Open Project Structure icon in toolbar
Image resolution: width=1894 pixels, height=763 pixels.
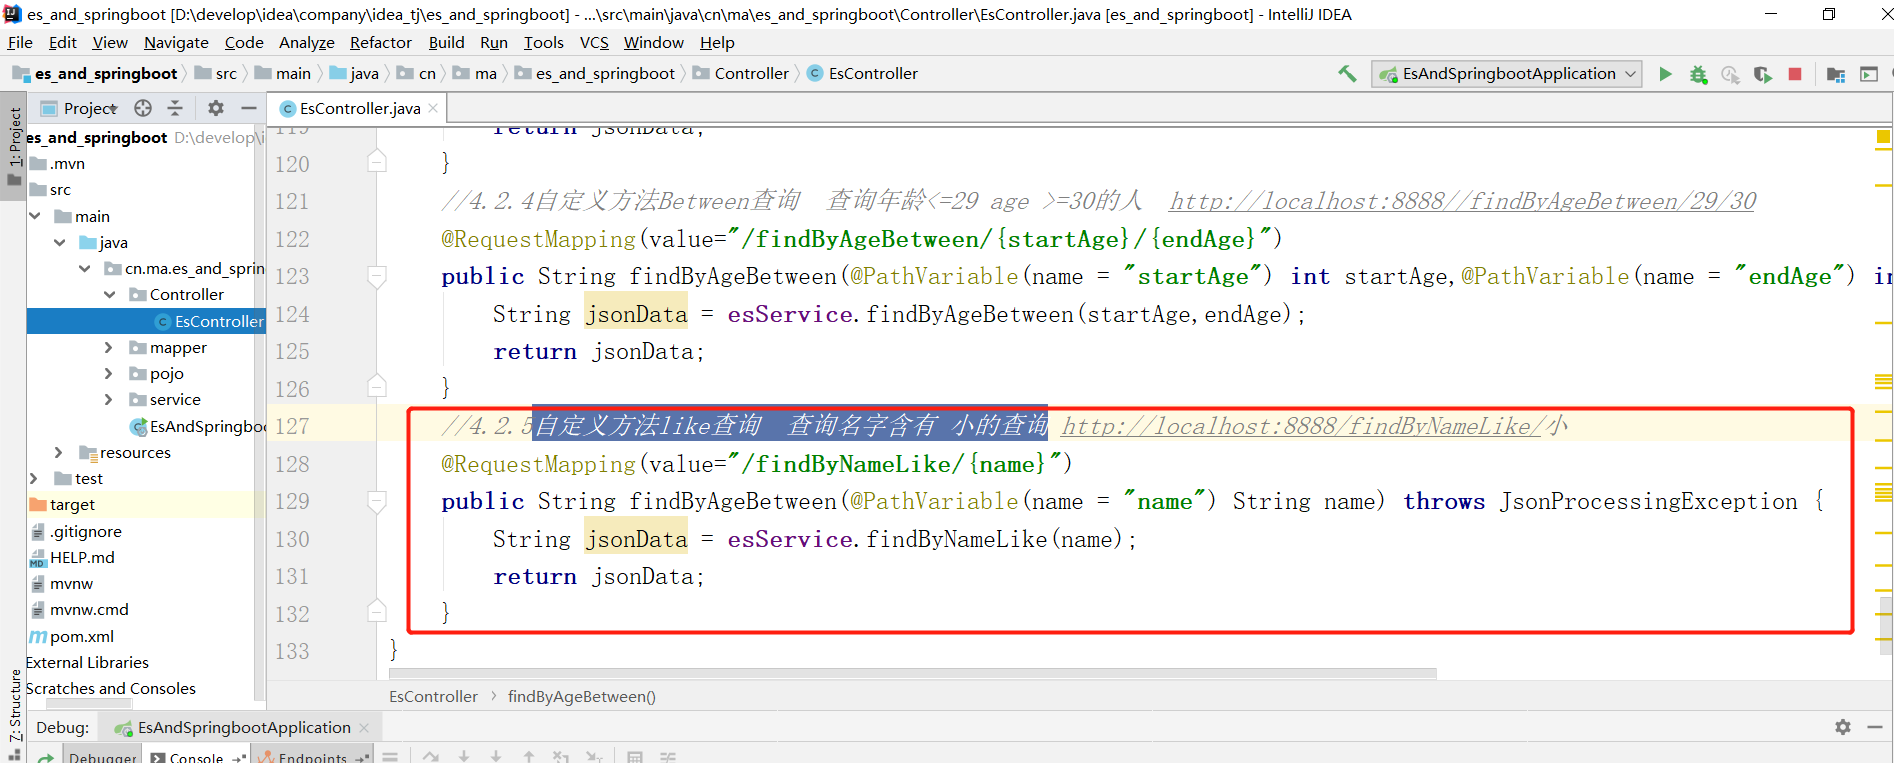(1836, 74)
